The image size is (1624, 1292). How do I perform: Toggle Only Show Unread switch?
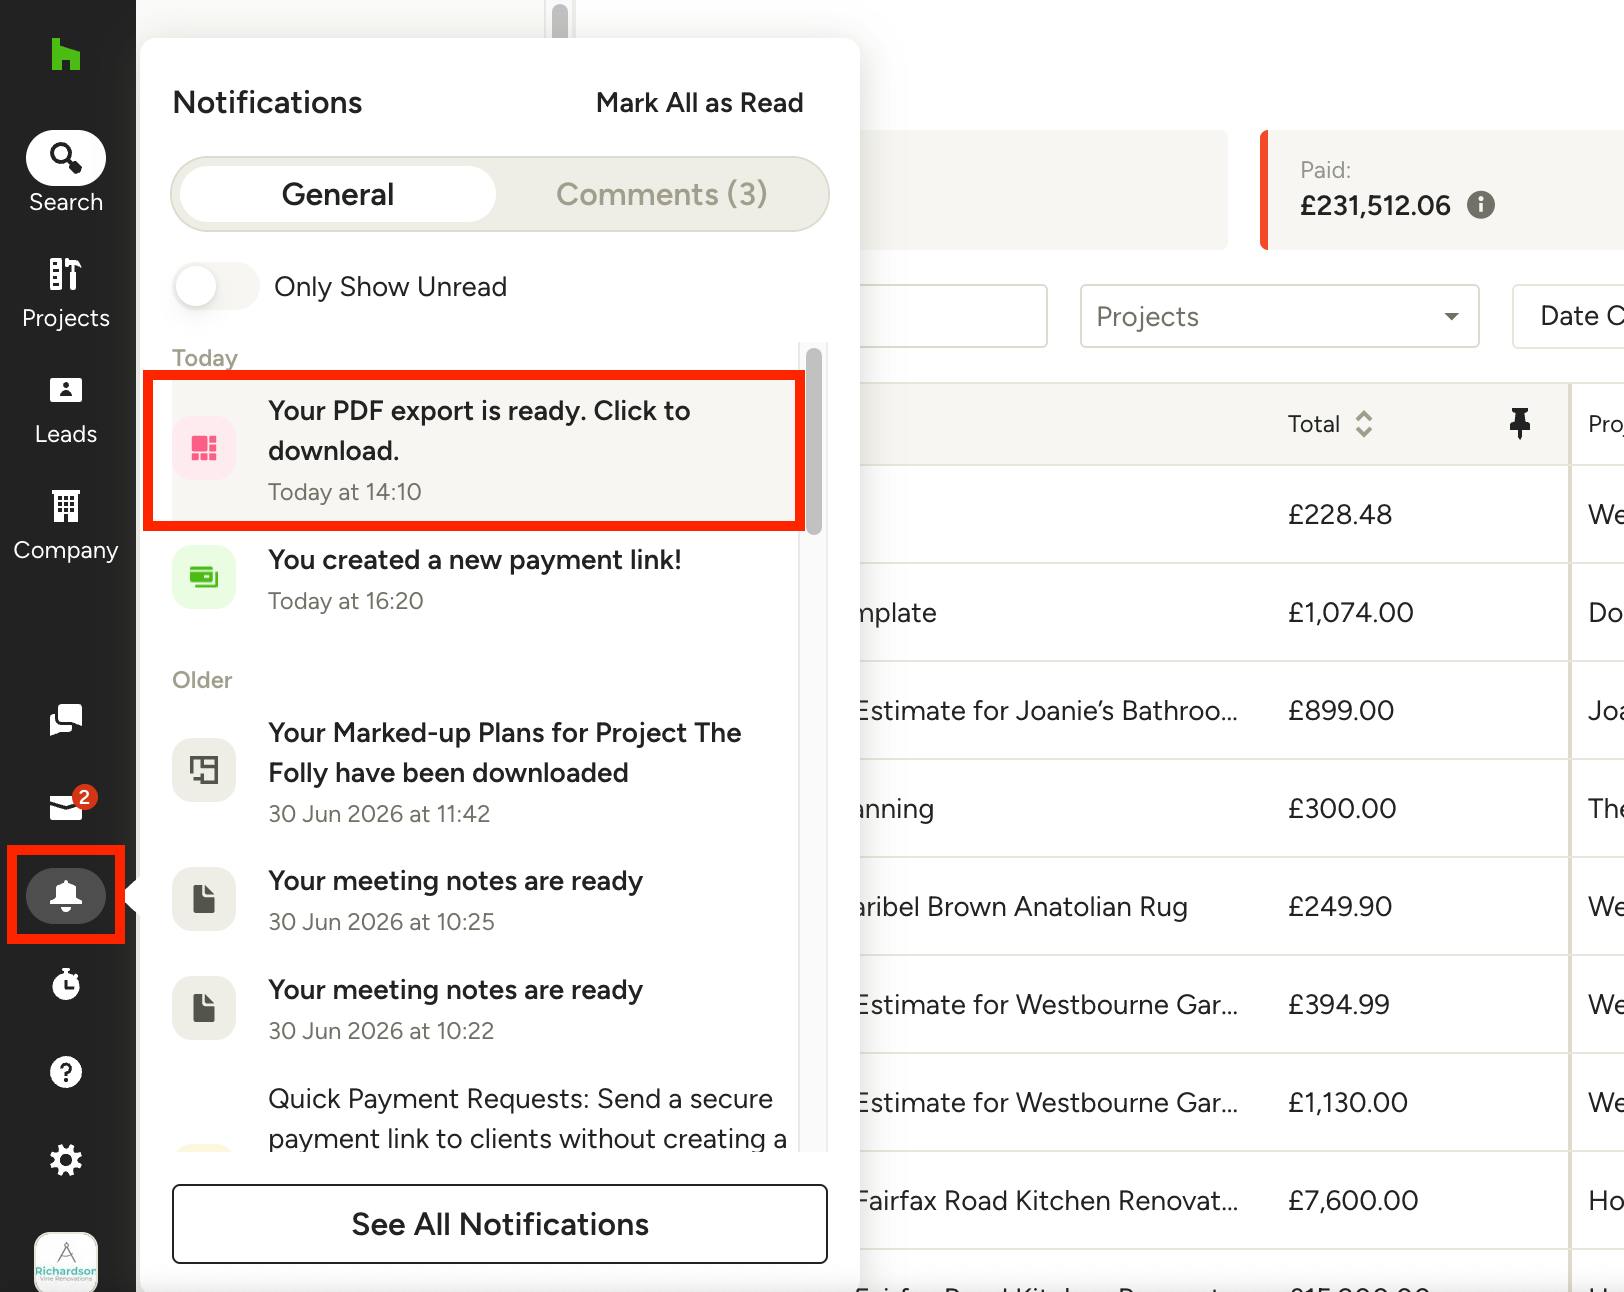215,287
